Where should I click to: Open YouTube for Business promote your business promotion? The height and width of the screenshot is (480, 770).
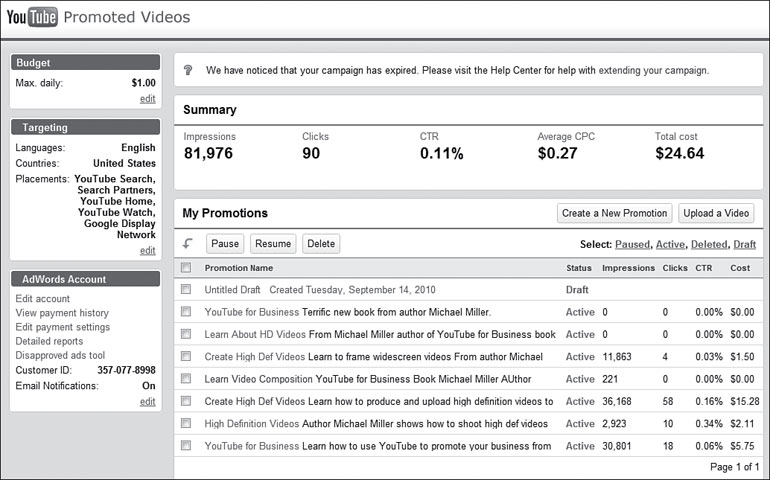(x=252, y=446)
